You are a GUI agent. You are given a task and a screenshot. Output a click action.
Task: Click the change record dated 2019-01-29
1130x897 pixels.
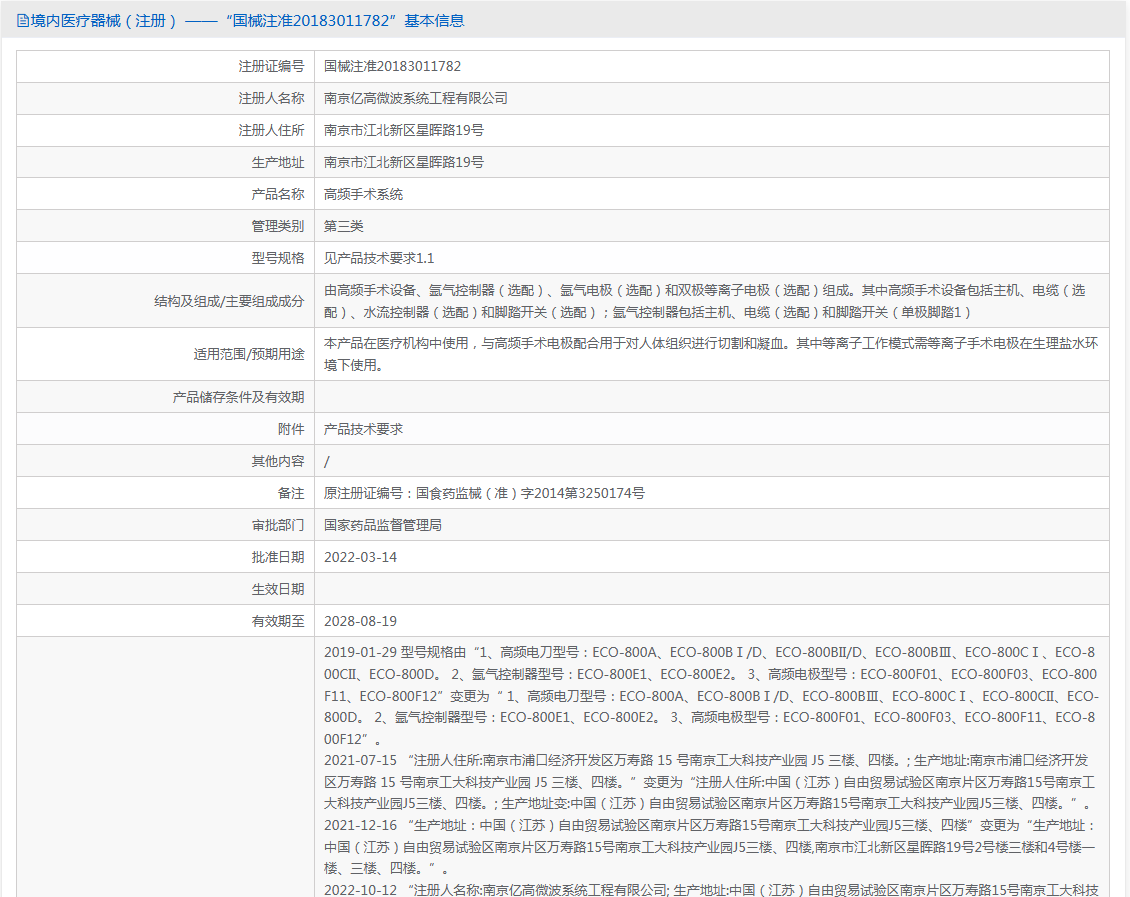(x=711, y=696)
